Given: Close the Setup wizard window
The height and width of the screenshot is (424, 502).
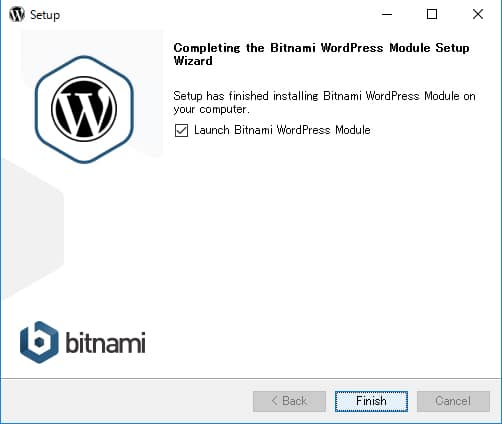Looking at the screenshot, I should click(x=478, y=14).
